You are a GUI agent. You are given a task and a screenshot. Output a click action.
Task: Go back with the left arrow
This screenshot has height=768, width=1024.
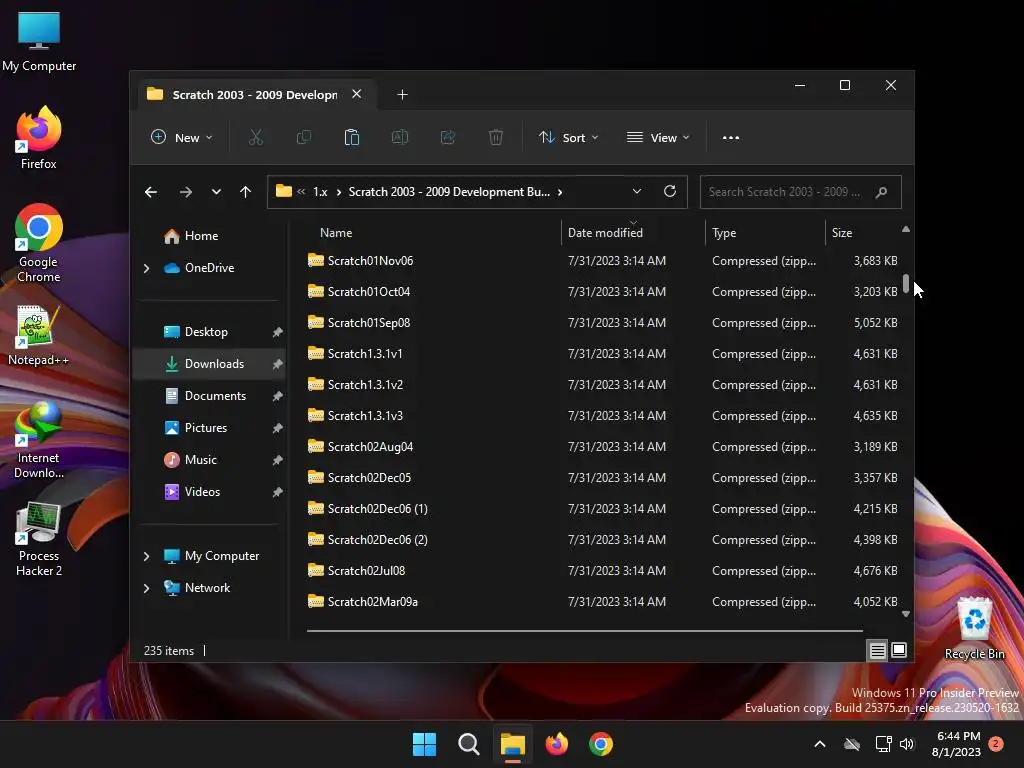[151, 192]
